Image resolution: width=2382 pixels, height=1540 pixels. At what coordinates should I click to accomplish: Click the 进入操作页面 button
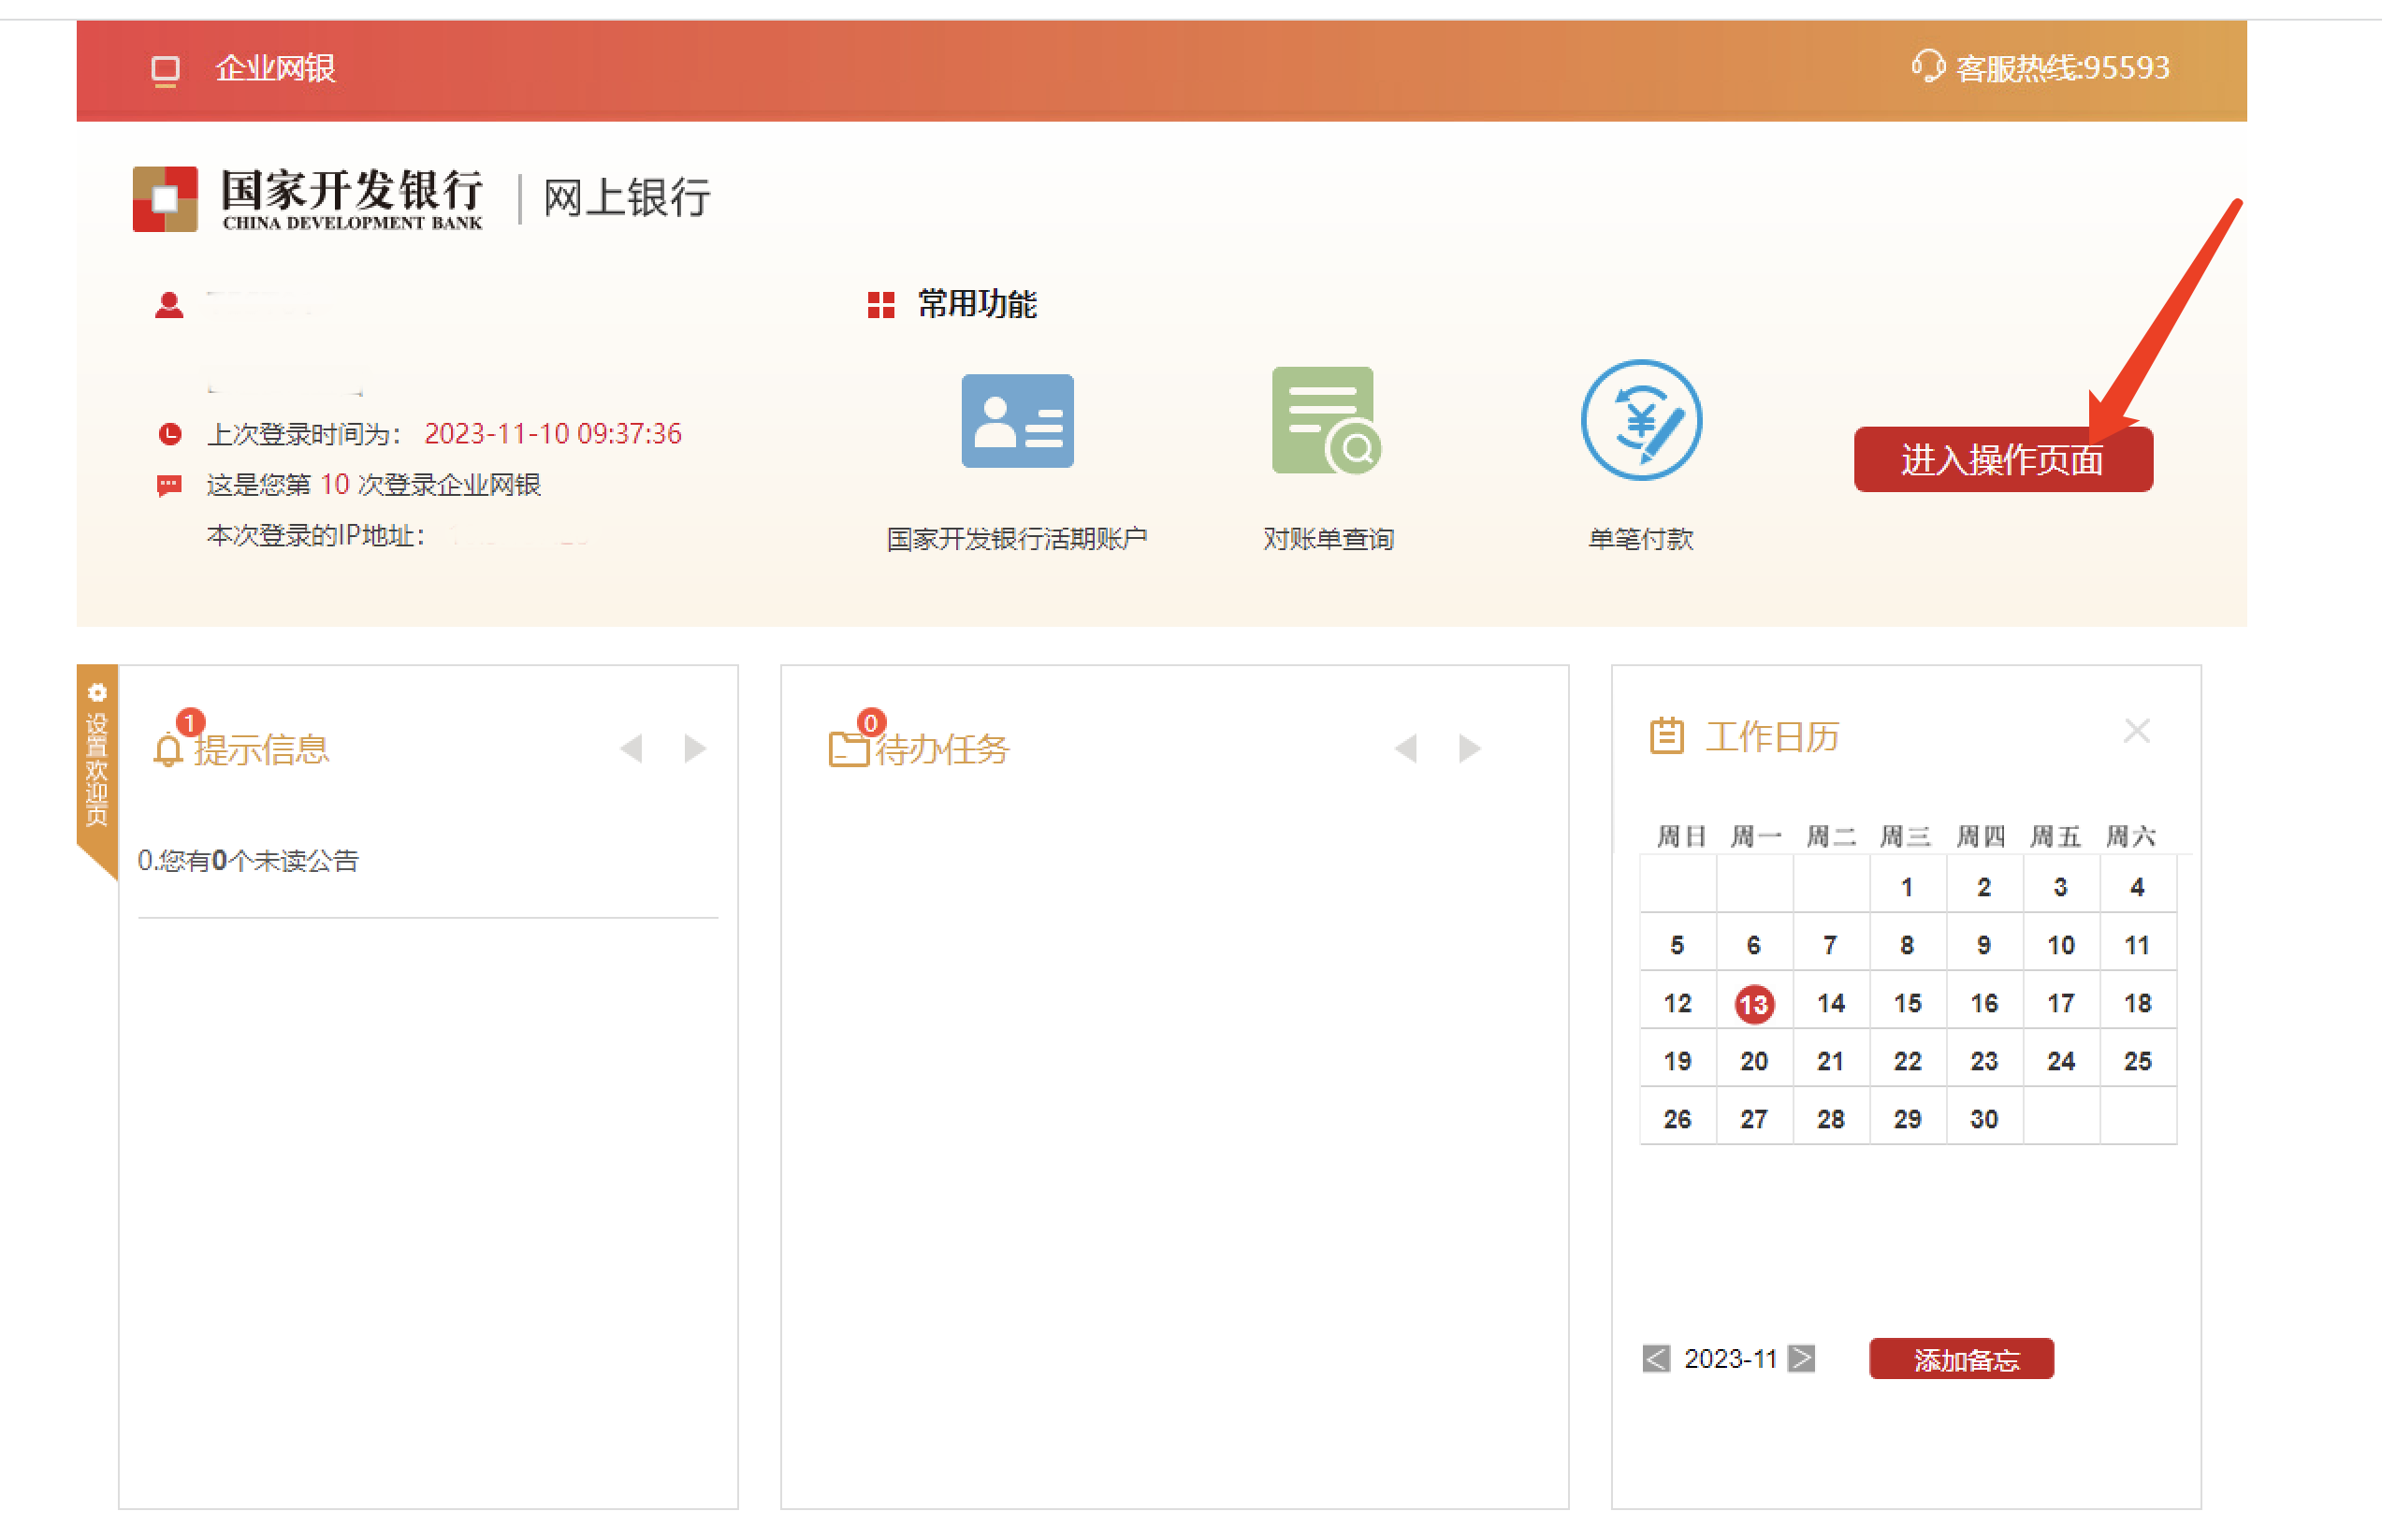tap(2002, 460)
